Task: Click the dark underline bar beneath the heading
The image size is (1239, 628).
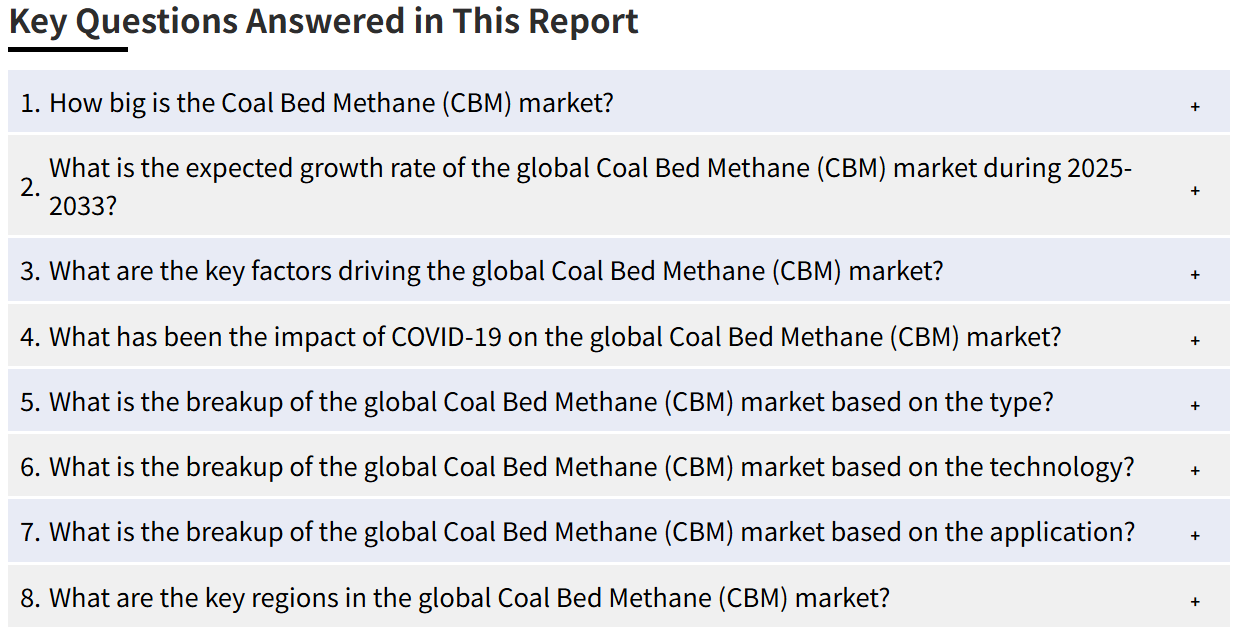Action: (x=68, y=48)
